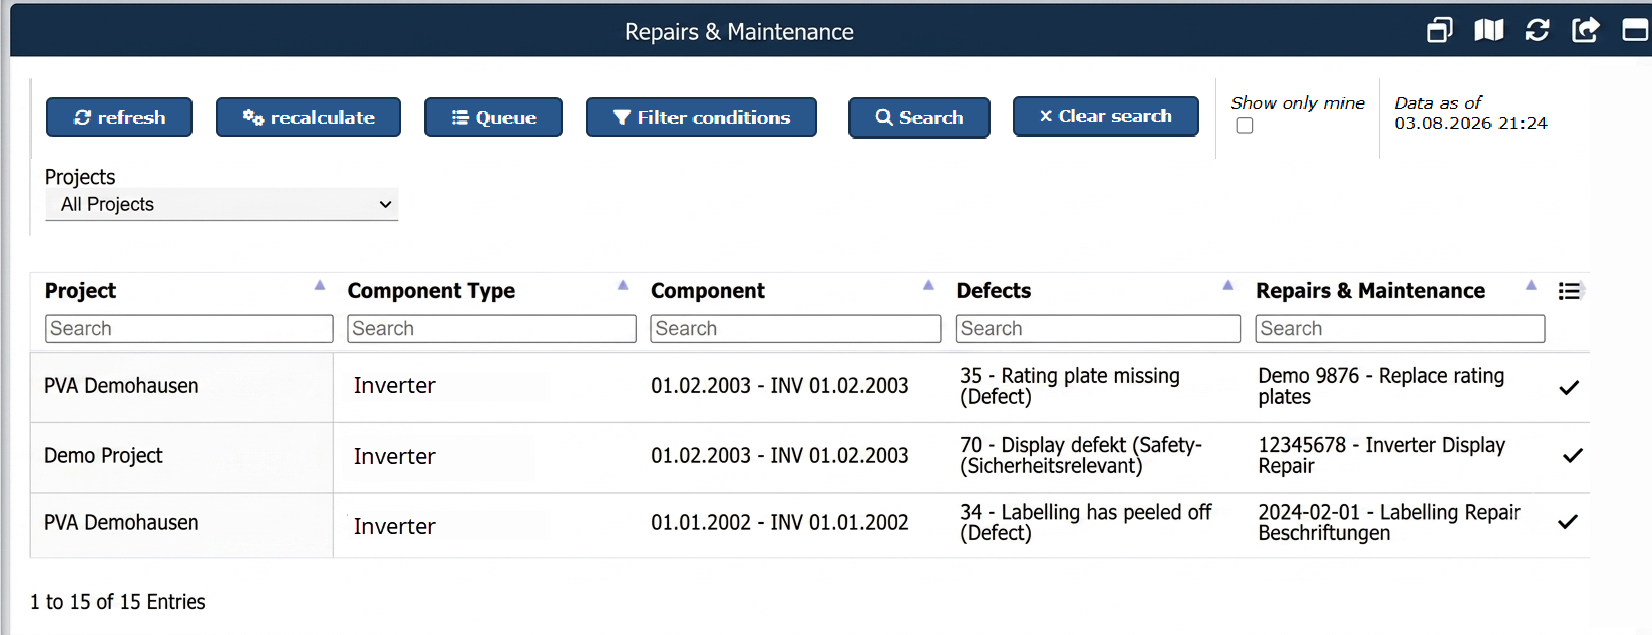1652x635 pixels.
Task: Sort by Project column arrow
Action: point(320,286)
